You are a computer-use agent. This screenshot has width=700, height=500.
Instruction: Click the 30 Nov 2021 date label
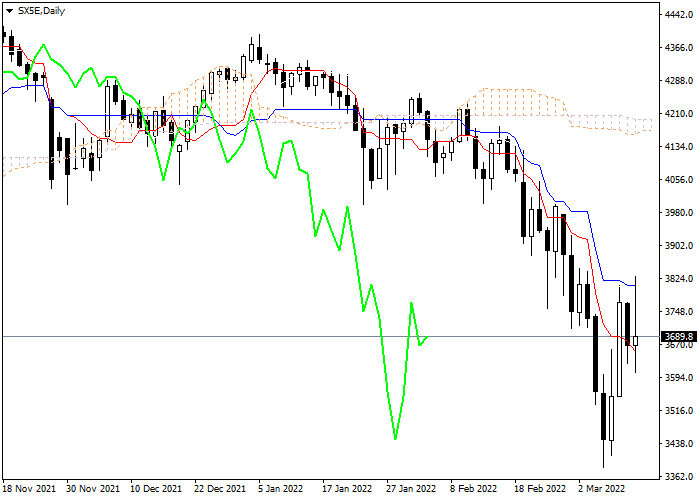(92, 489)
